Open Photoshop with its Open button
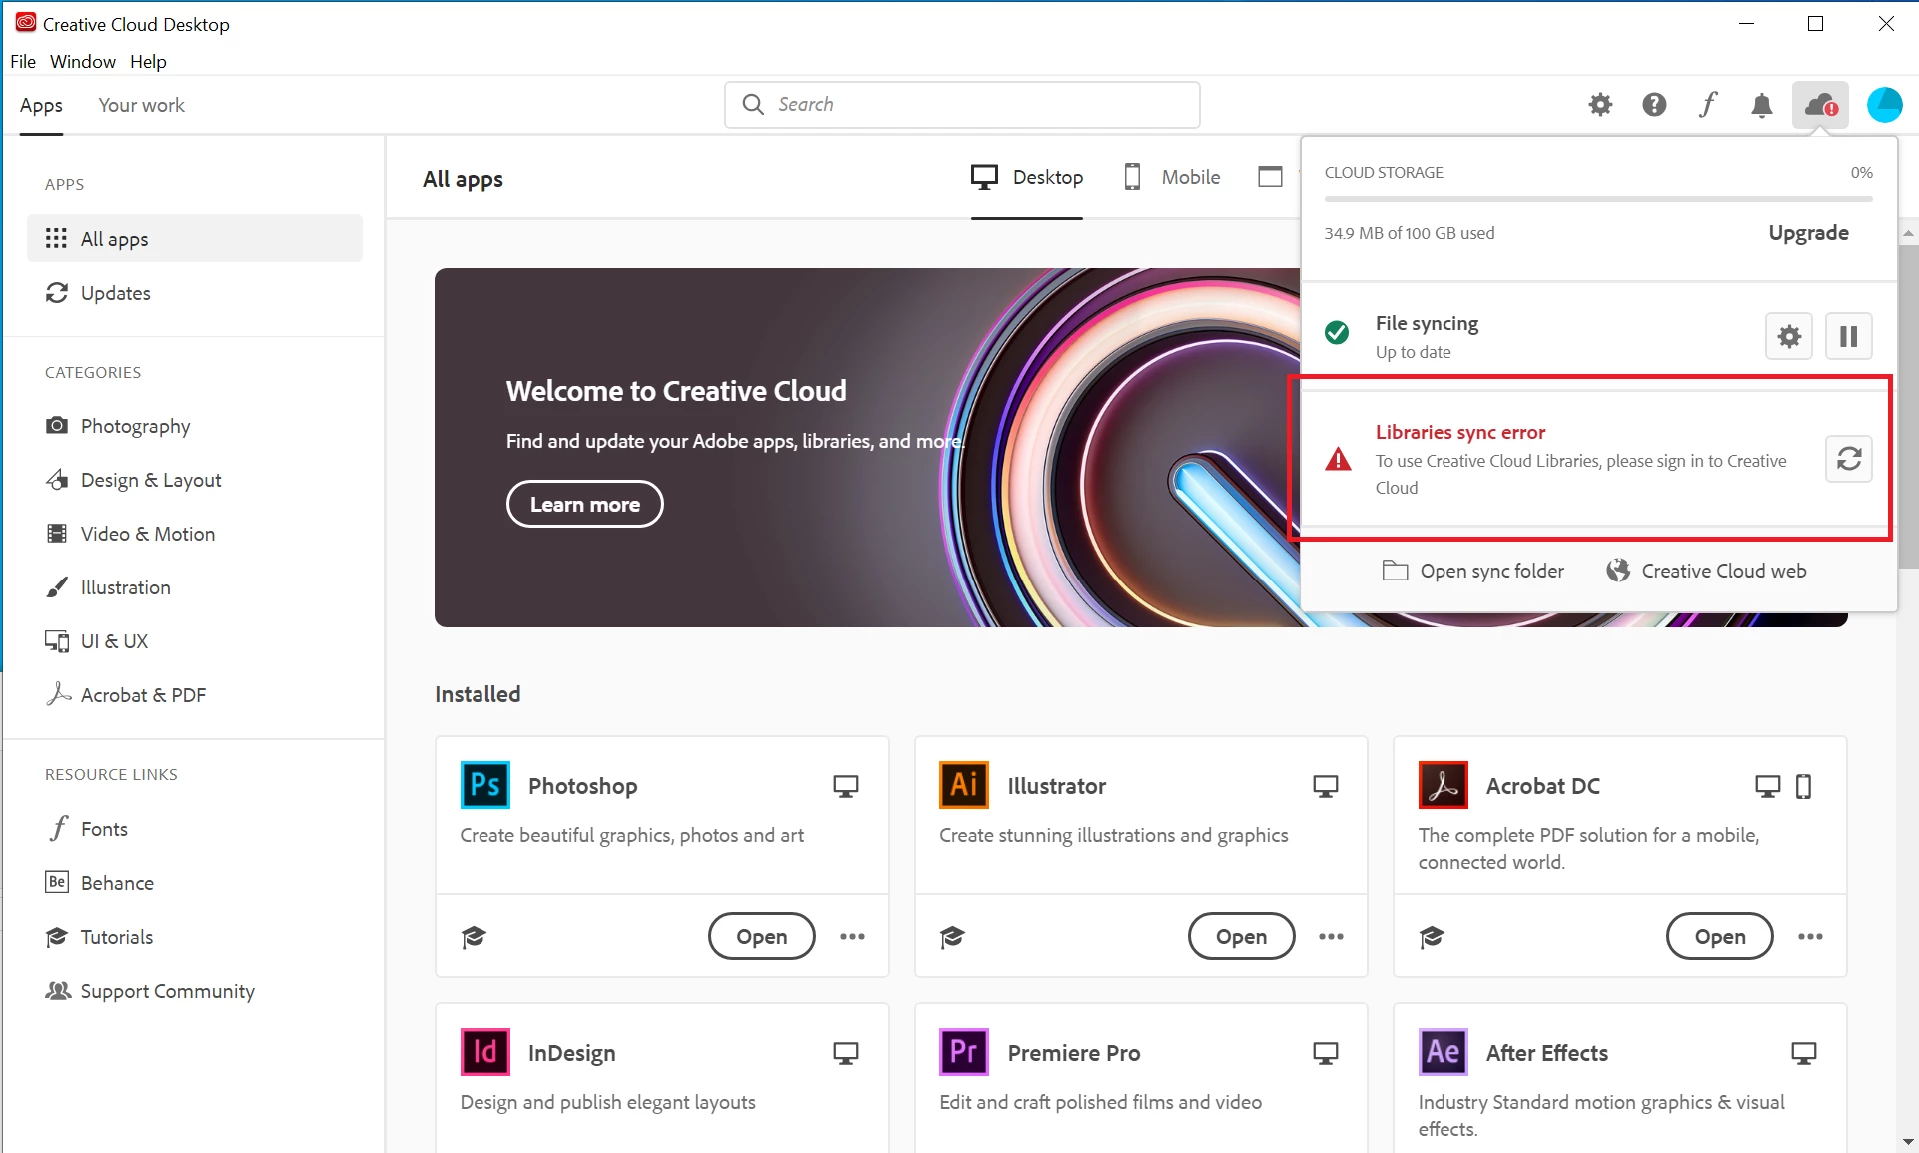The image size is (1919, 1153). (762, 937)
